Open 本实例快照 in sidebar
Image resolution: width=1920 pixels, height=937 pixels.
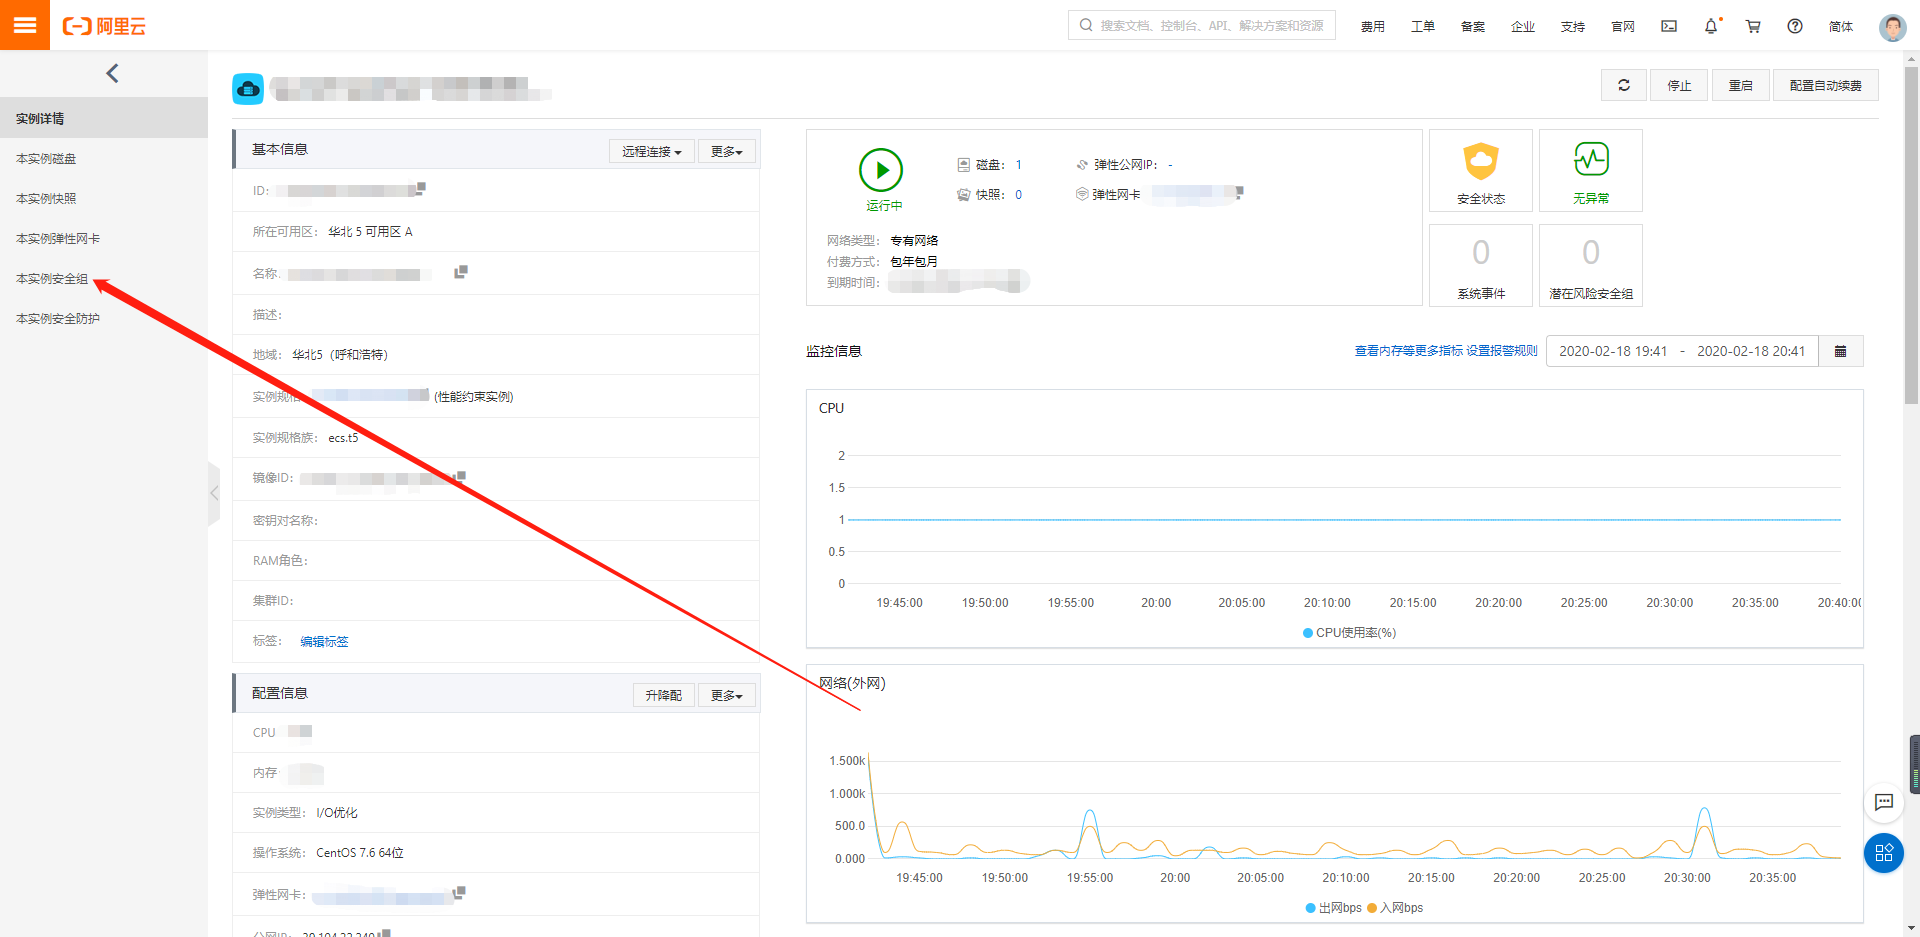[104, 198]
